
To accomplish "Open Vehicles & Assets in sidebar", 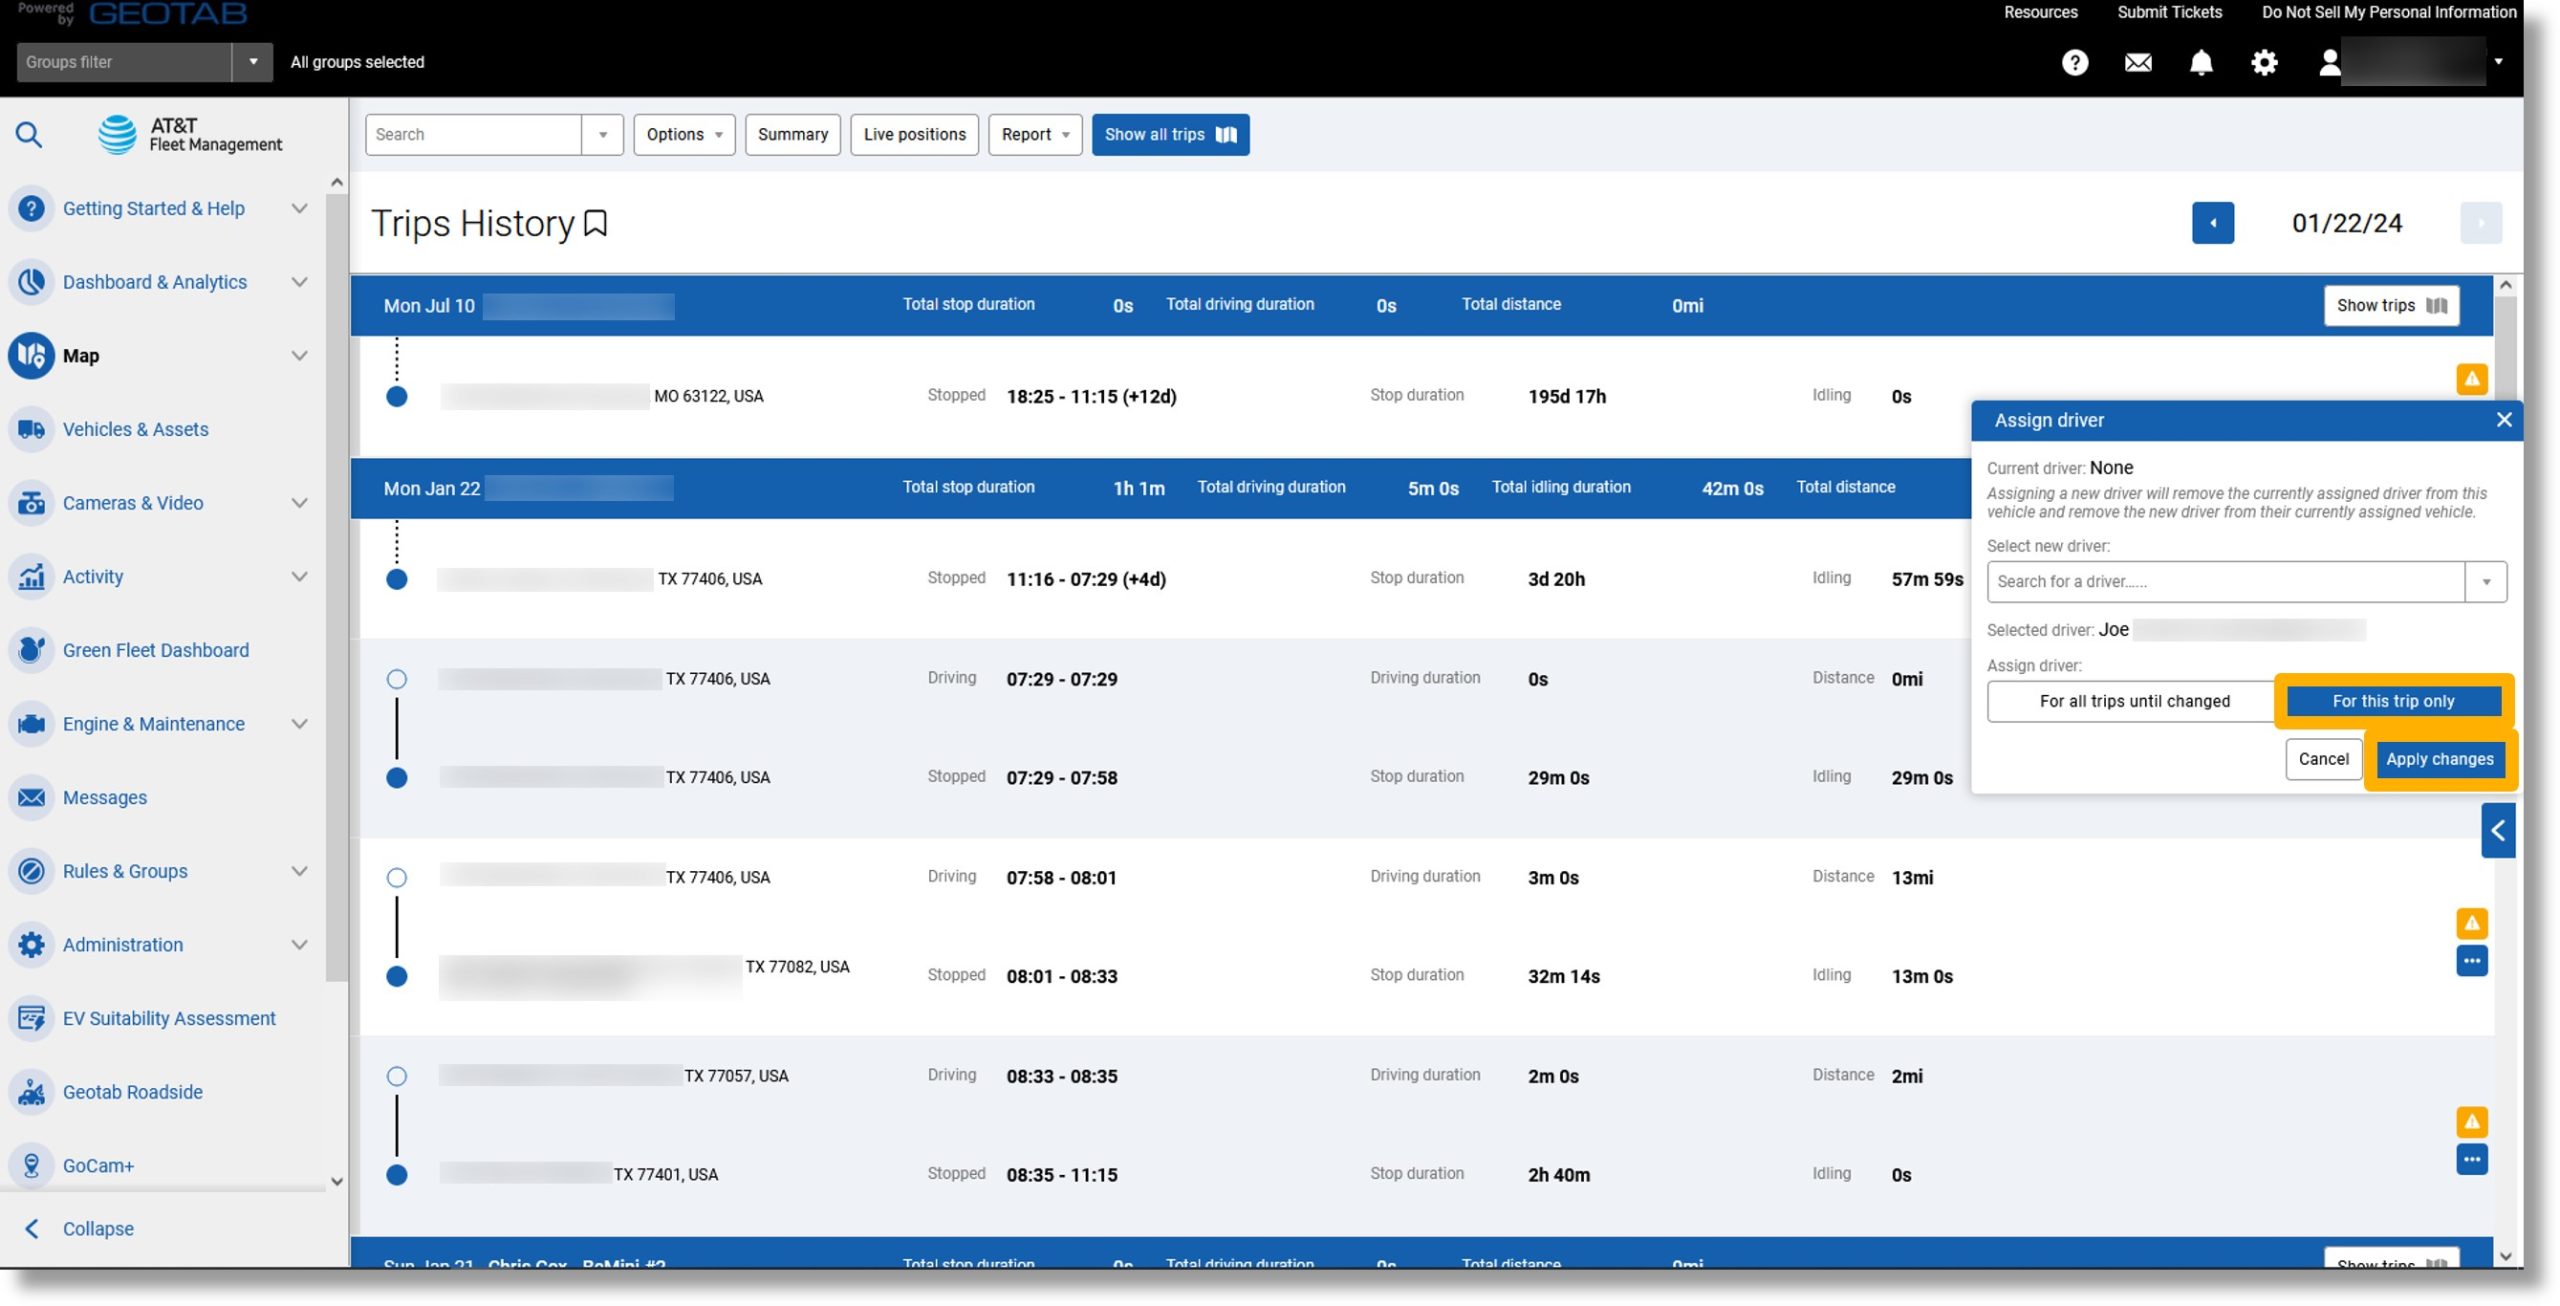I will tap(136, 429).
